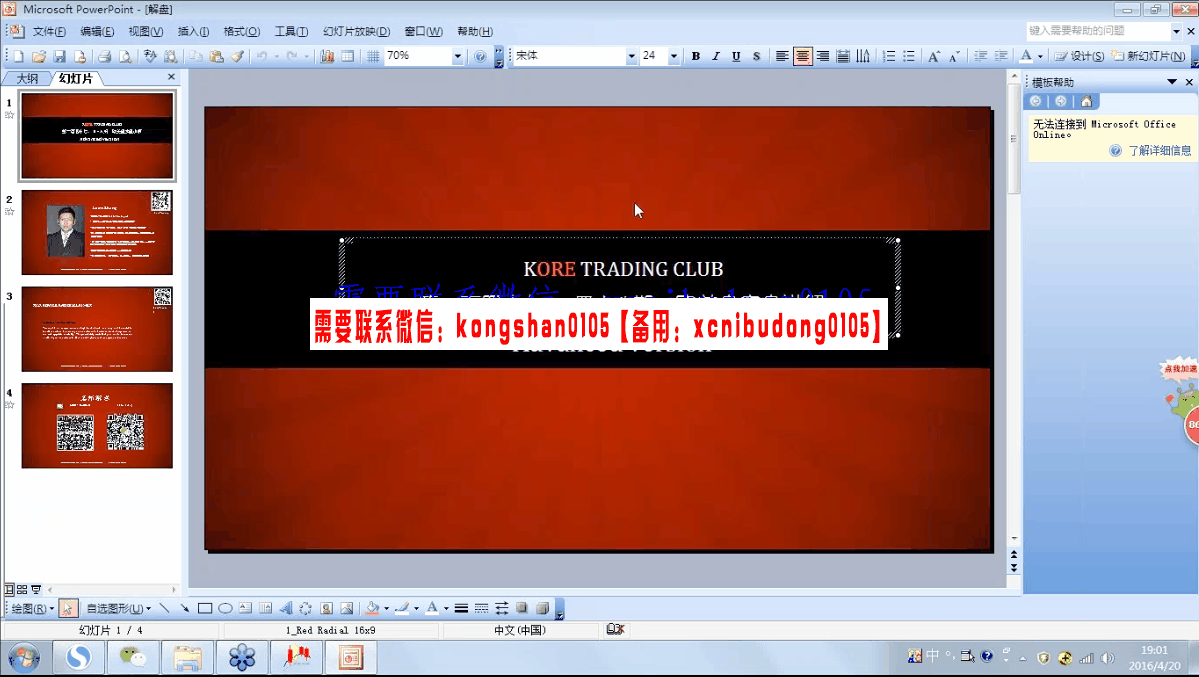Expand the 模板帮助 task pane menu arrow
Image resolution: width=1199 pixels, height=677 pixels.
(1171, 82)
